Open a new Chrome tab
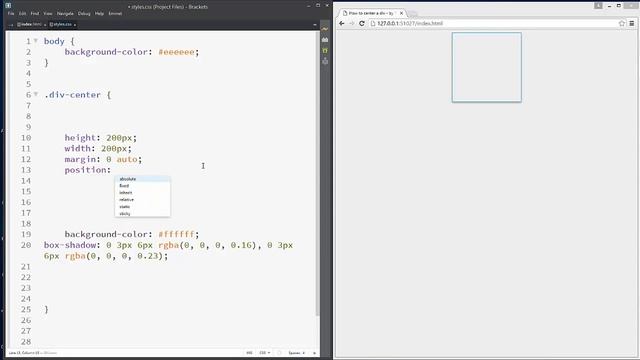 [413, 14]
